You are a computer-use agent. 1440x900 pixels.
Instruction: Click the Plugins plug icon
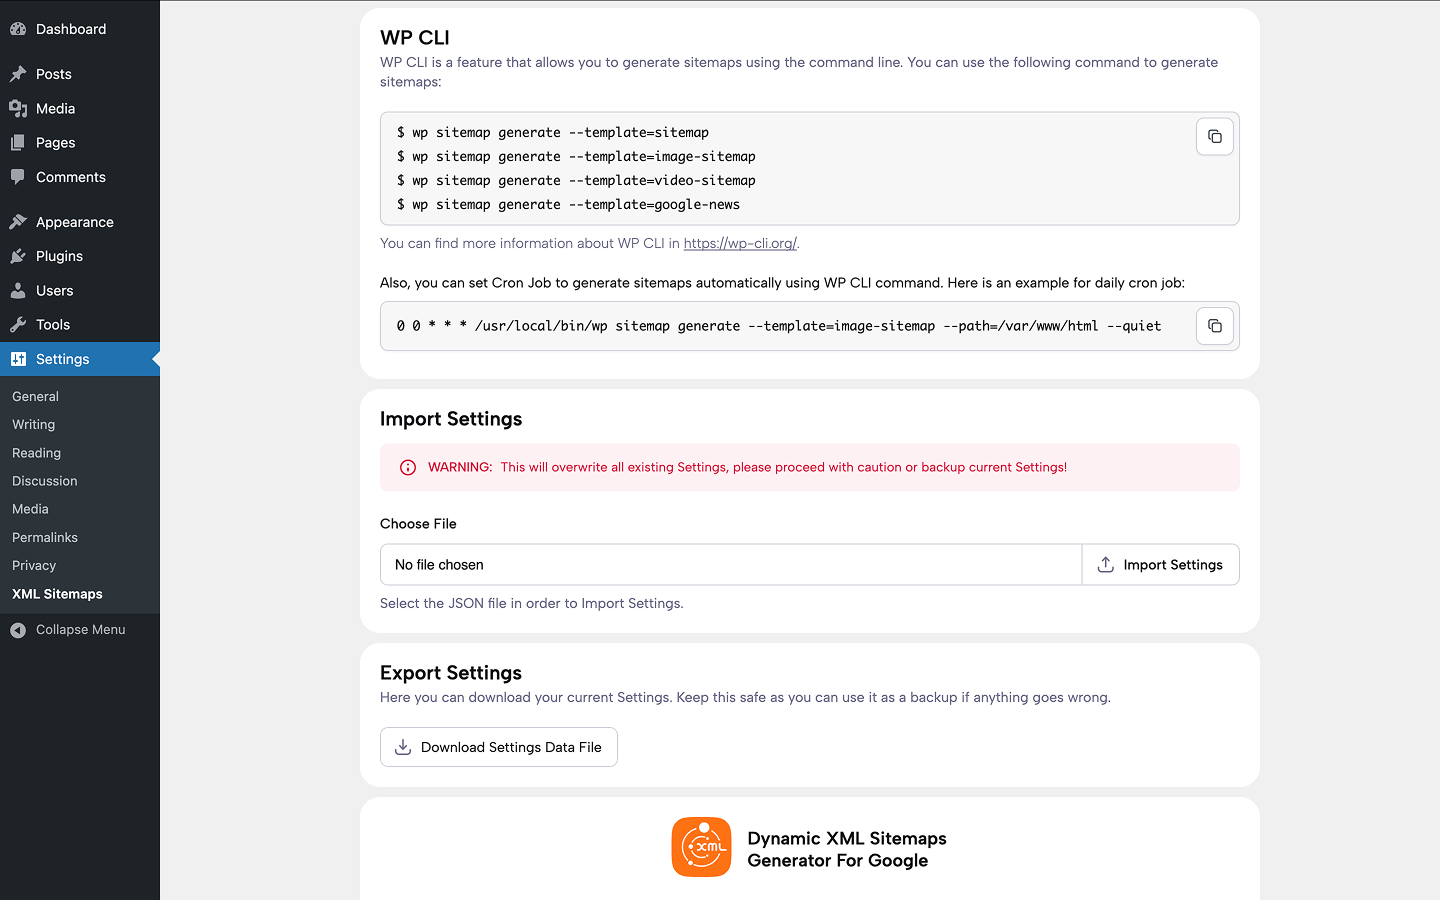[17, 256]
